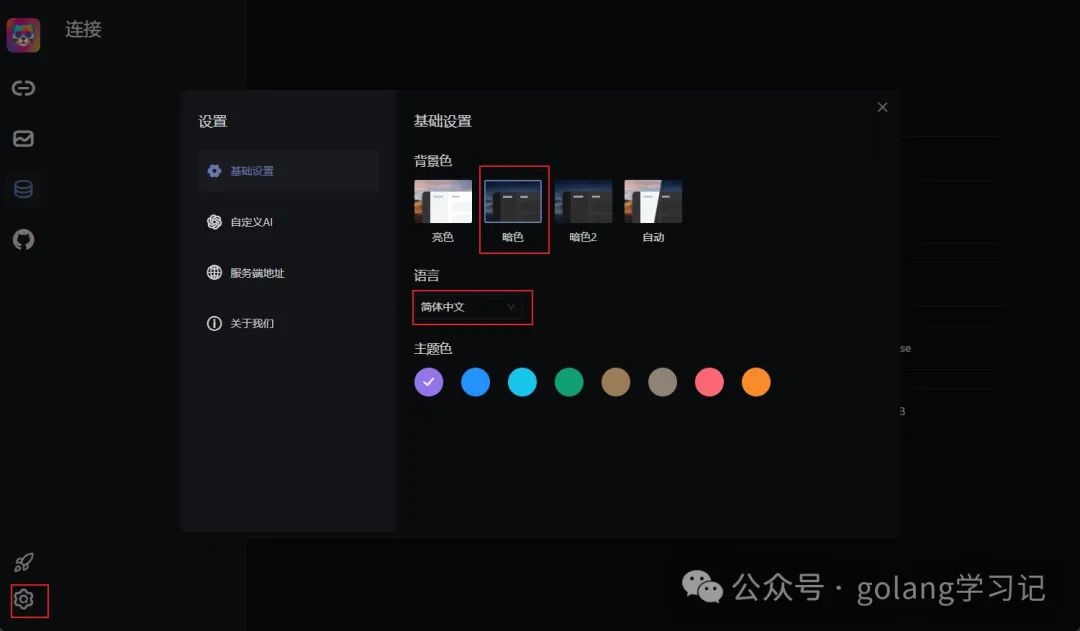This screenshot has height=631, width=1080.
Task: Click the 暗色2 label text
Action: [583, 237]
